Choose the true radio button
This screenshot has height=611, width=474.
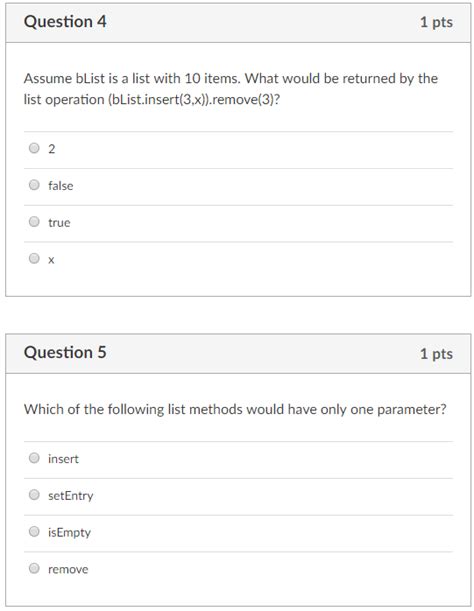tap(34, 222)
